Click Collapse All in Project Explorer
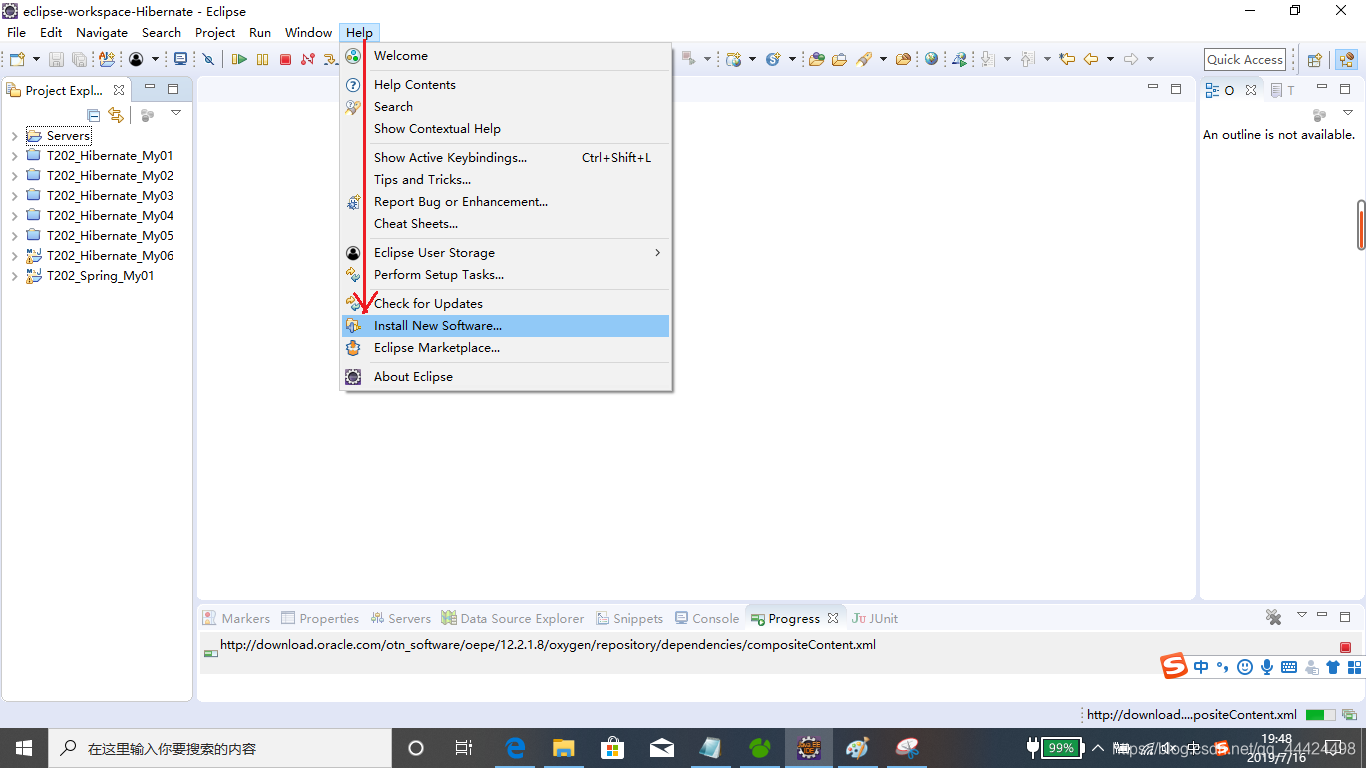 93,115
